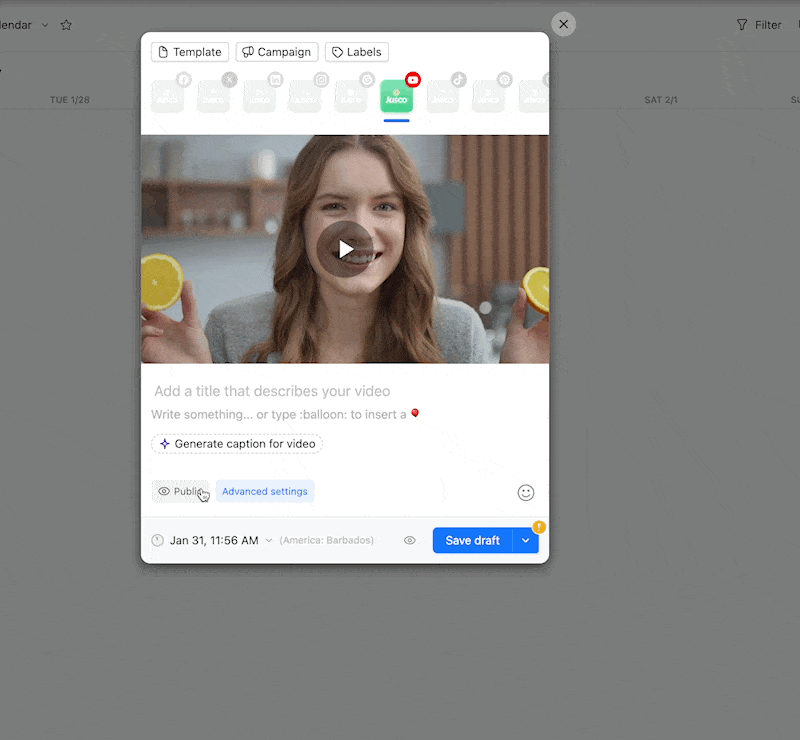Expand the Save draft options arrow
This screenshot has height=740, width=800.
tap(526, 540)
